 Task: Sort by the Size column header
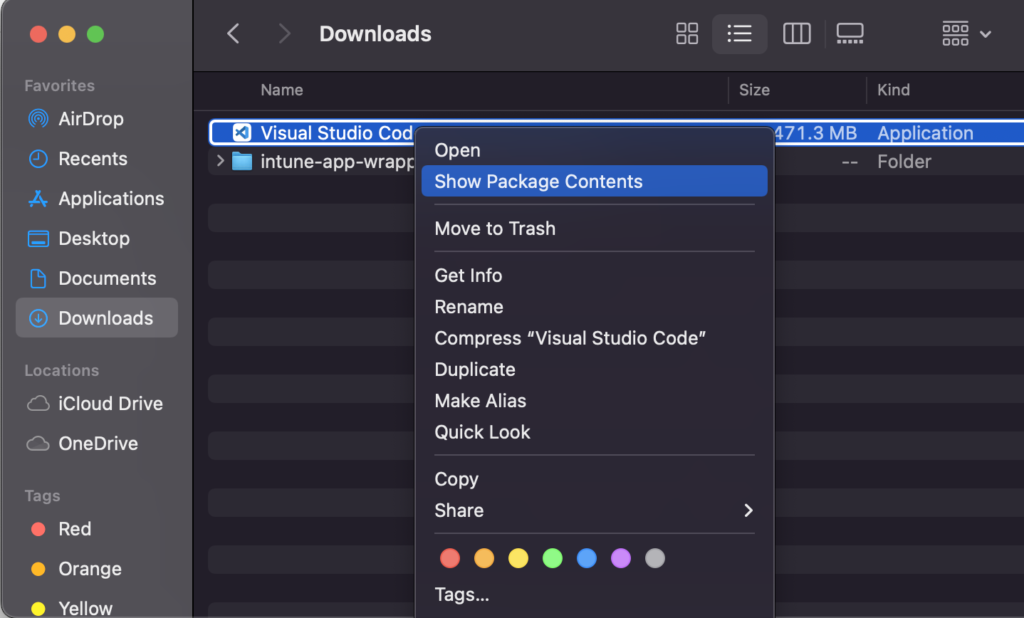tap(754, 90)
